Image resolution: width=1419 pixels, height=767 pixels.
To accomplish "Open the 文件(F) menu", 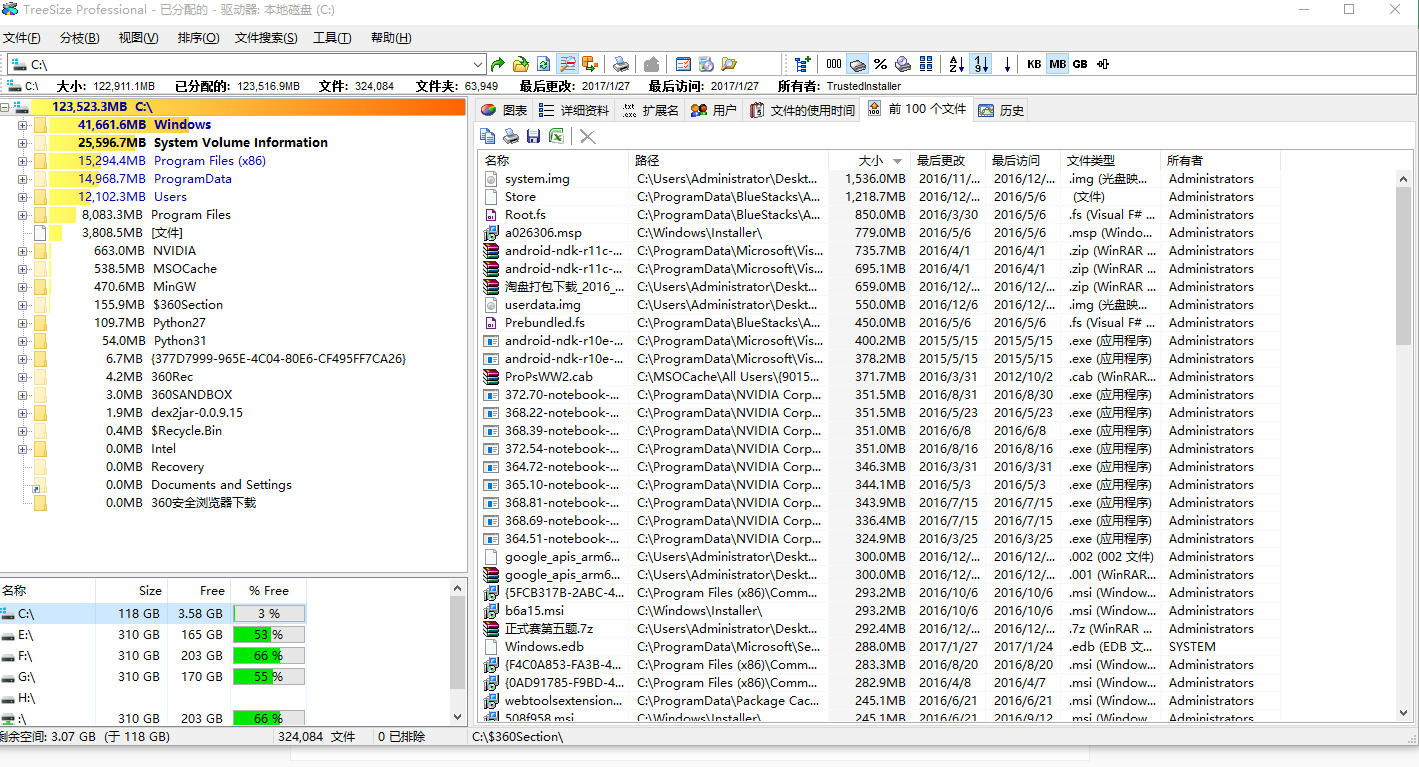I will click(x=21, y=38).
